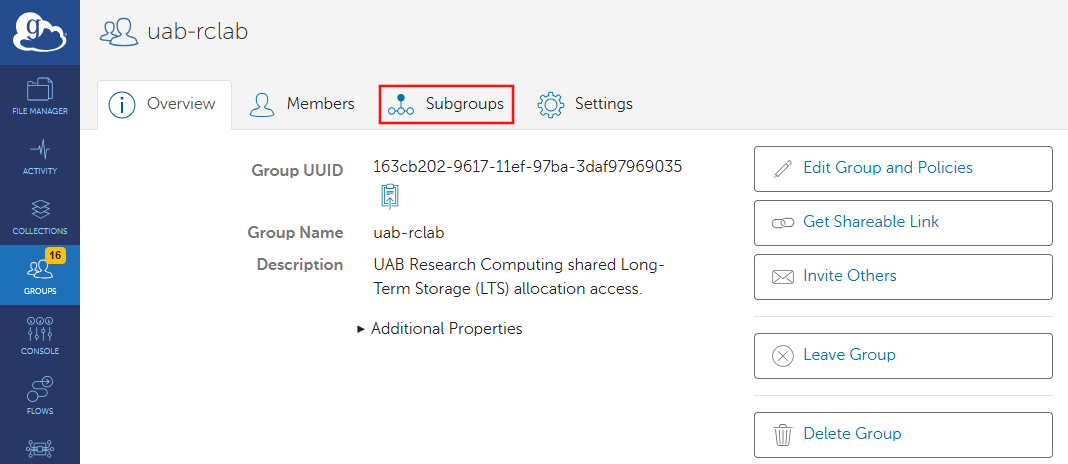The width and height of the screenshot is (1068, 464).
Task: Switch to the Members tab
Action: tap(303, 104)
